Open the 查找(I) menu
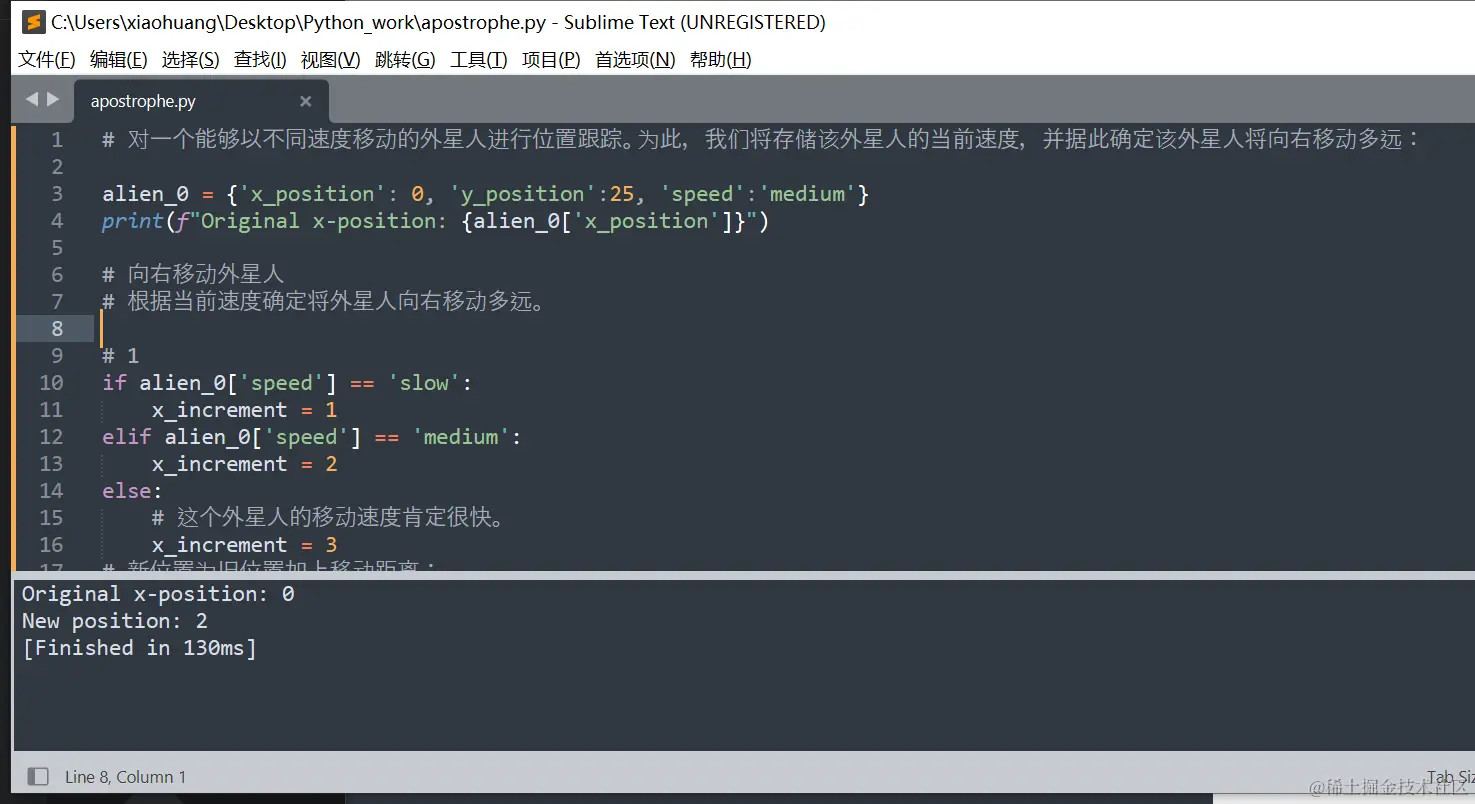Screen dimensions: 1475x804 tap(260, 59)
